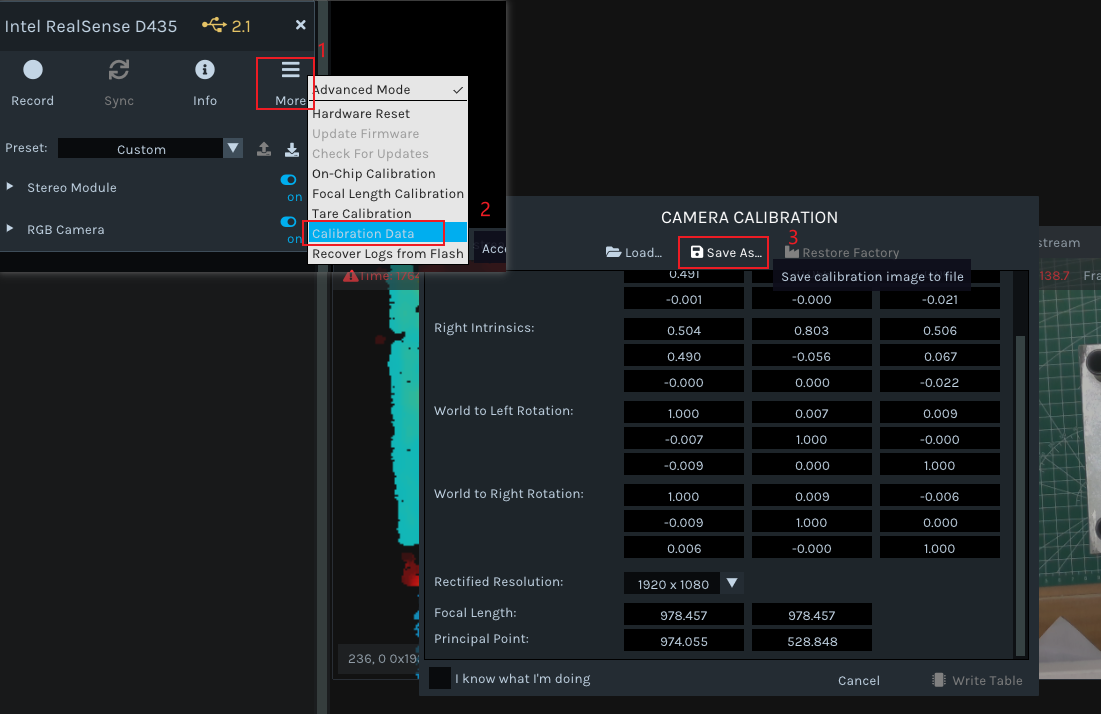Toggle the RGB Camera switch
Viewport: 1101px width, 714px height.
pyautogui.click(x=289, y=222)
